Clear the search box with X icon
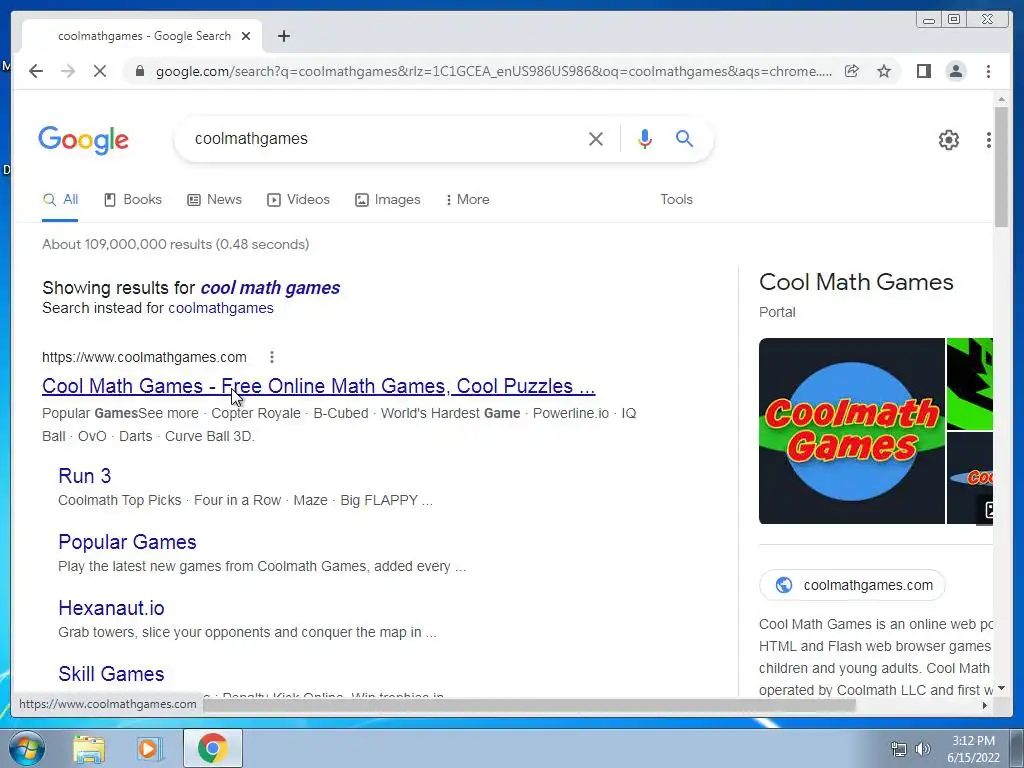The width and height of the screenshot is (1024, 768). 596,139
